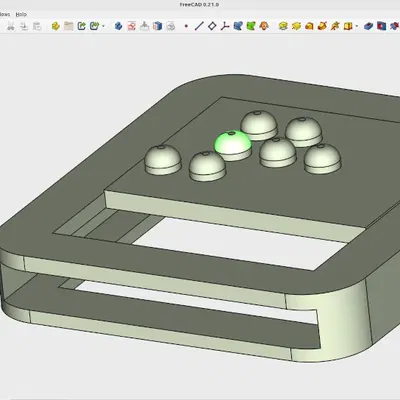Click the blue Shape binder icon
The image size is (400, 400).
pyautogui.click(x=238, y=26)
